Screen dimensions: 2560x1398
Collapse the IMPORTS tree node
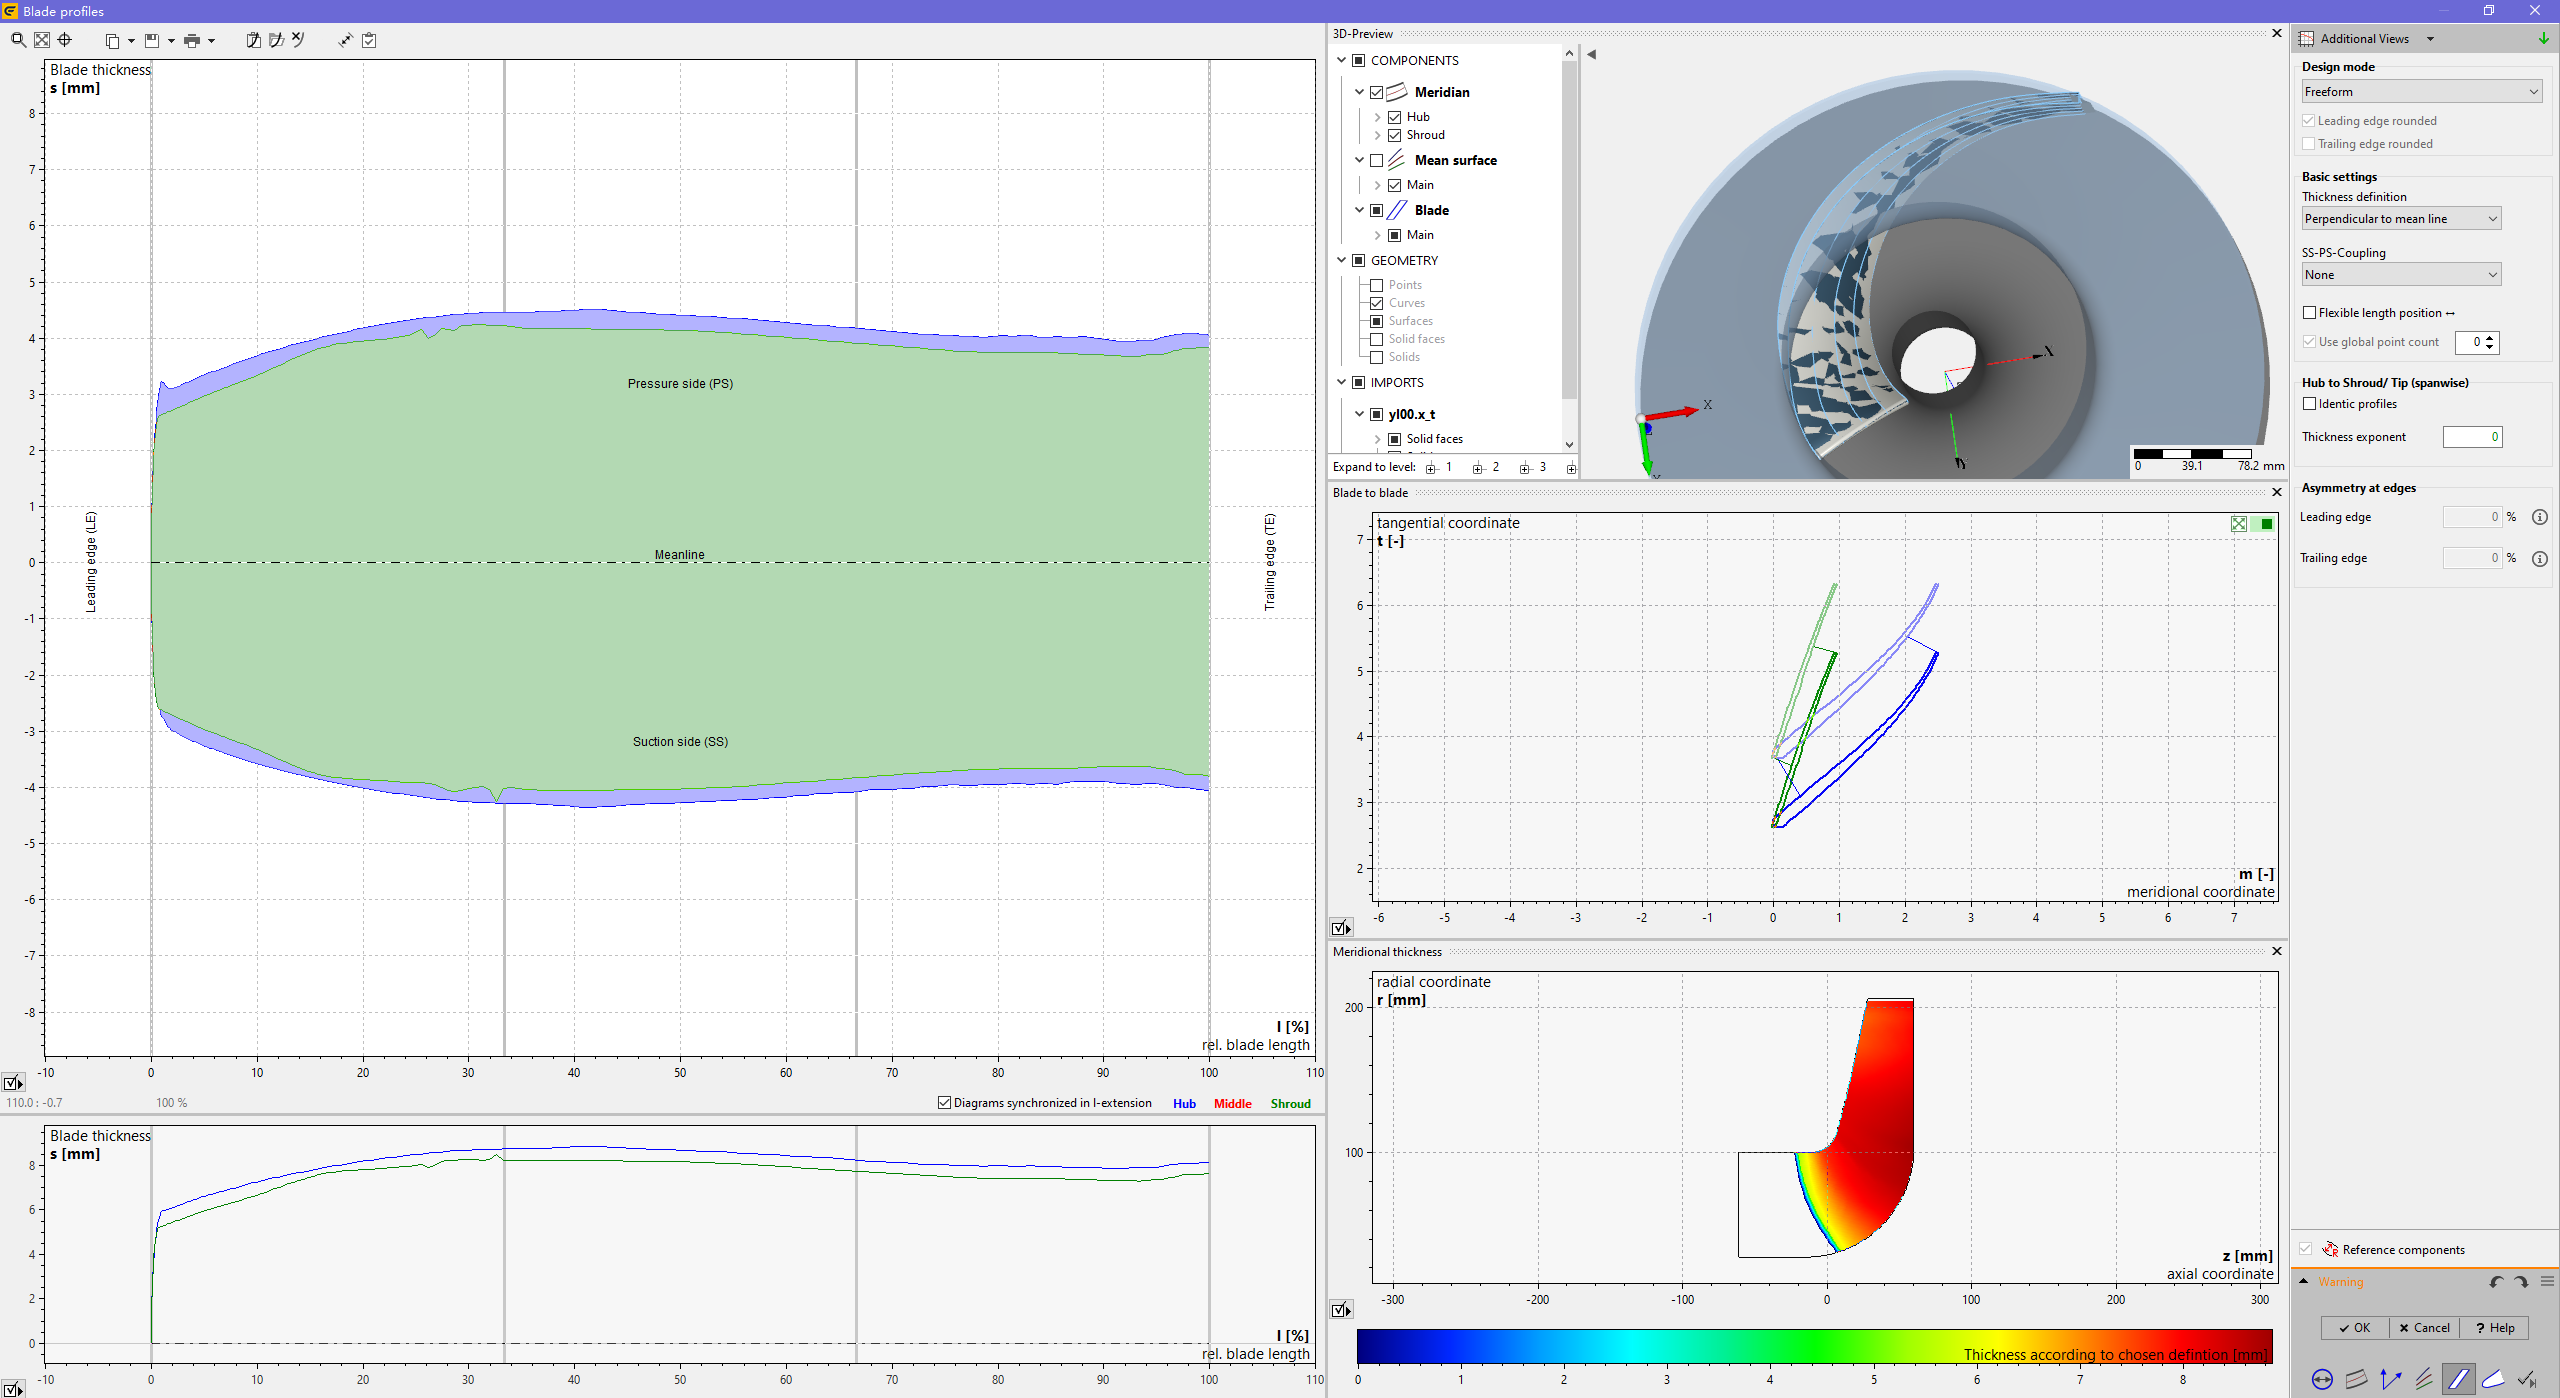(x=1342, y=382)
